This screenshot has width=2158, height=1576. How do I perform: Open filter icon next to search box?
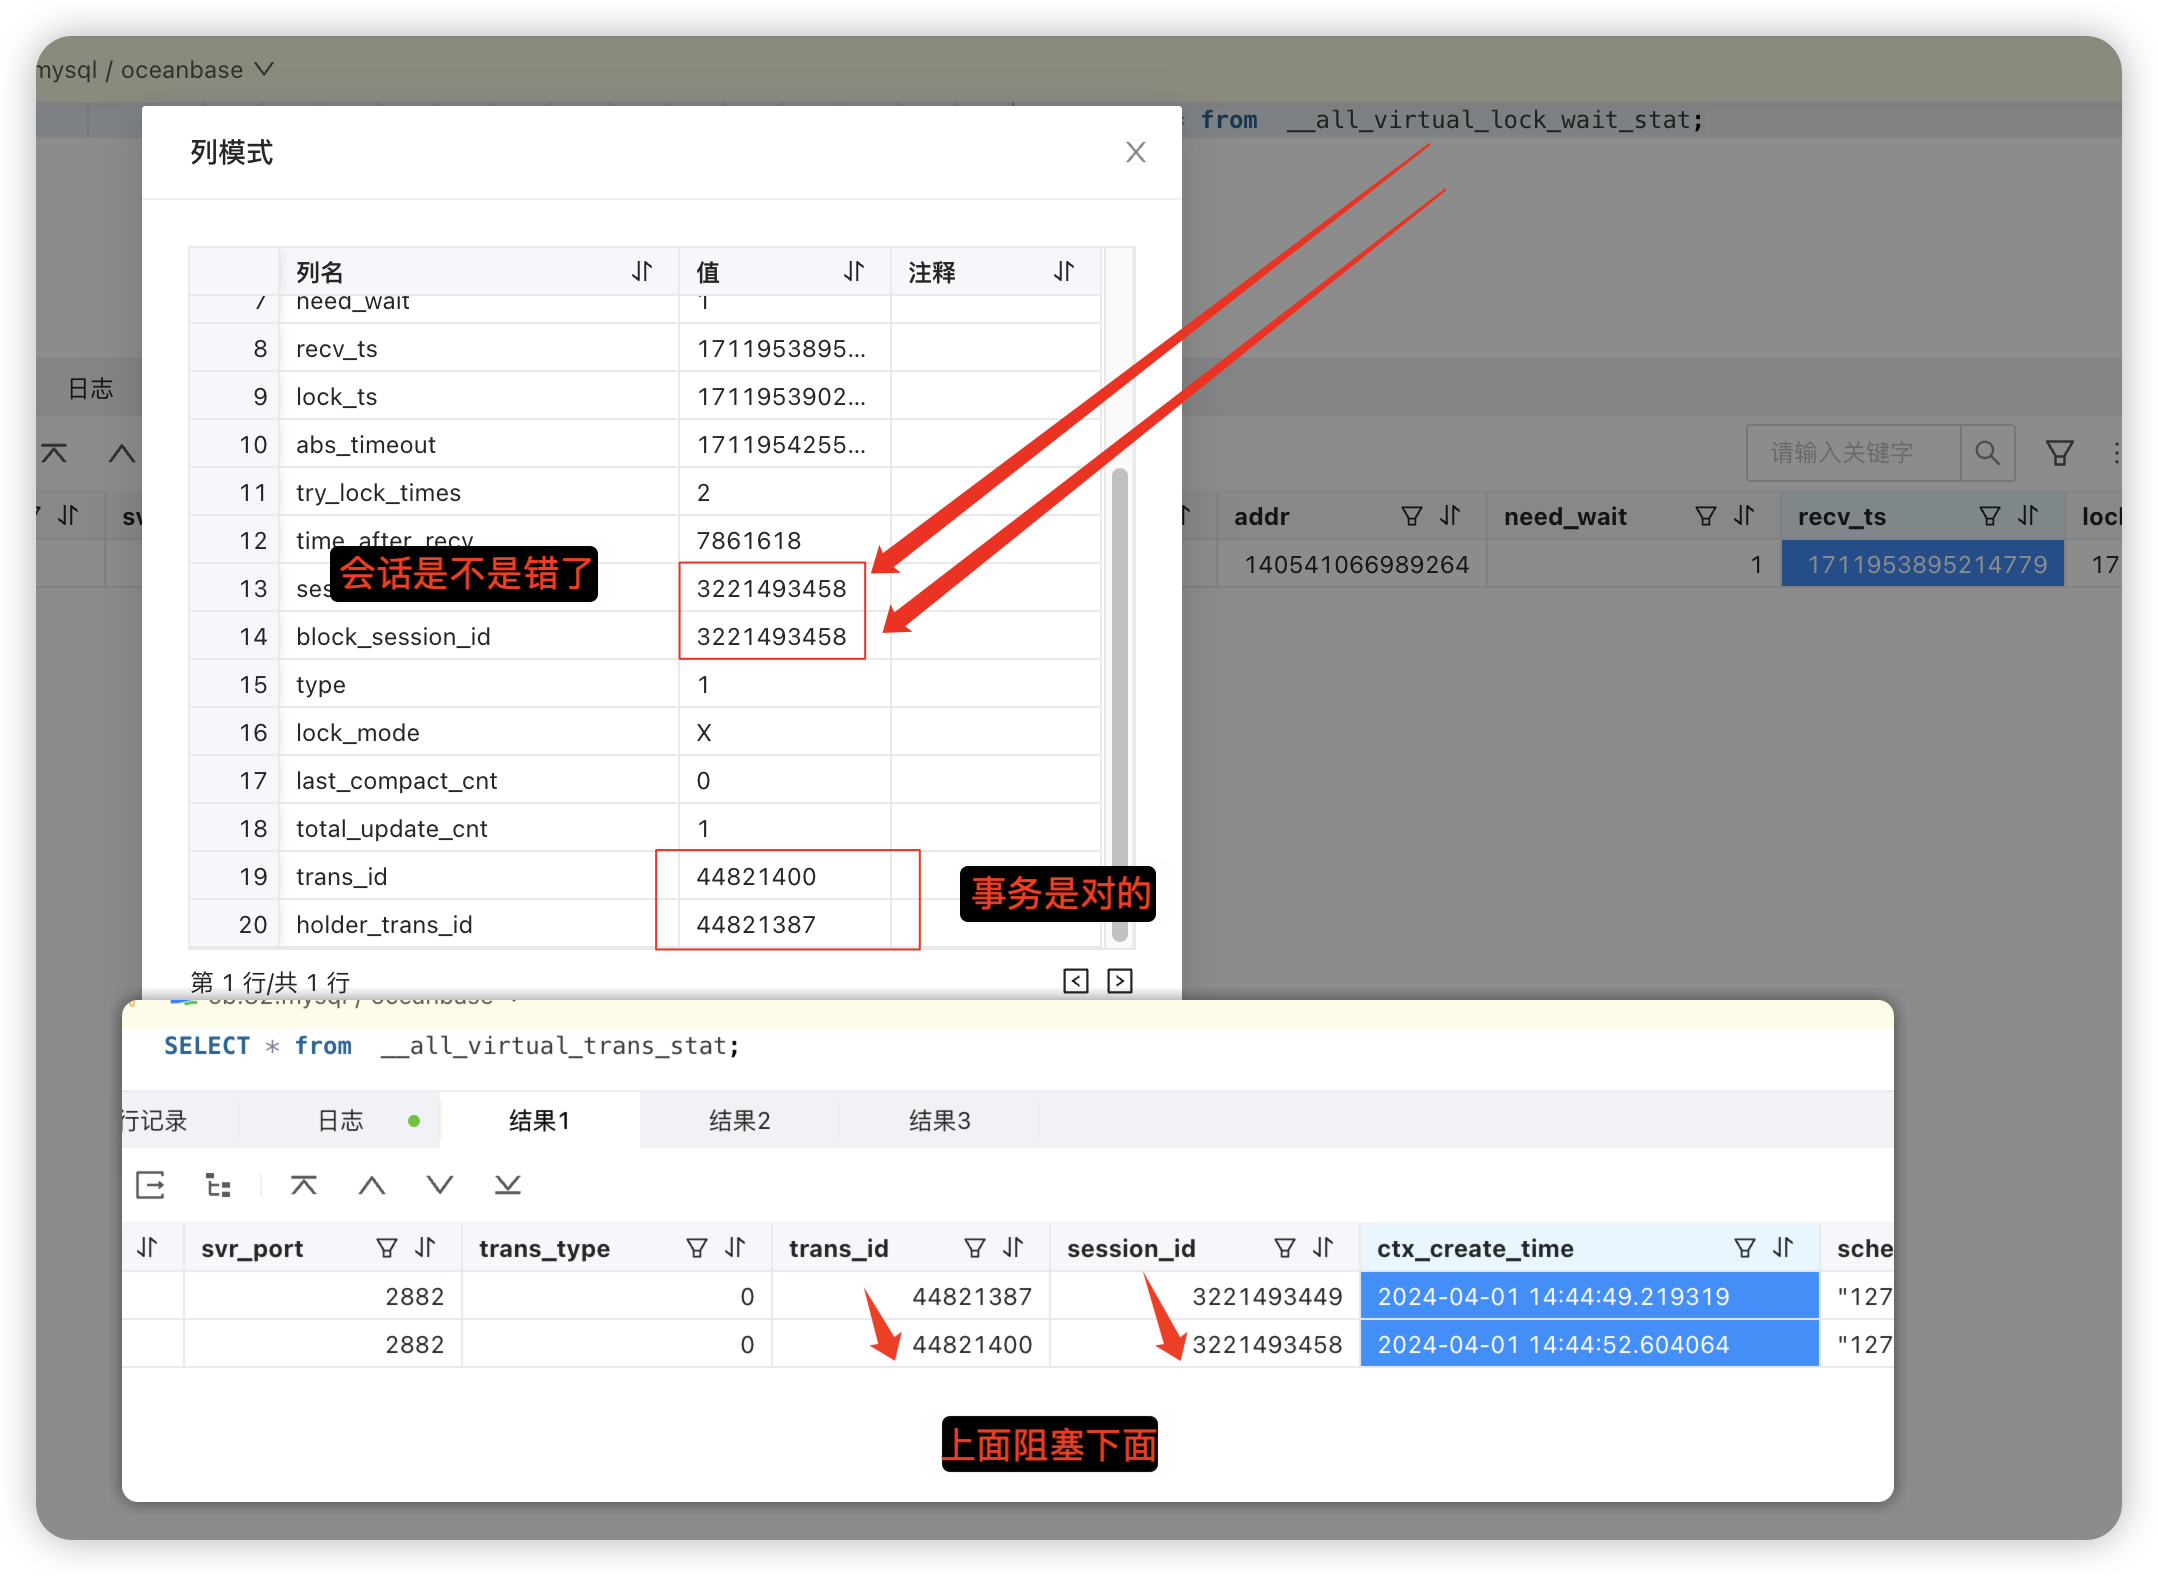2059,453
